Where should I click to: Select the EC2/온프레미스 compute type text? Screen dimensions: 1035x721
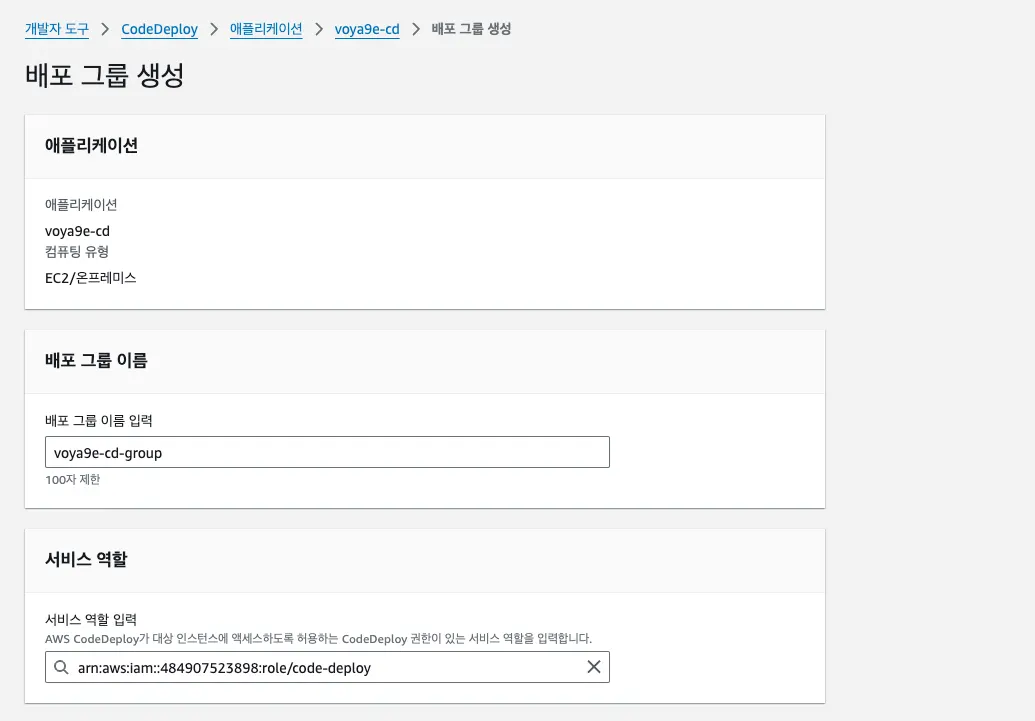click(x=90, y=278)
